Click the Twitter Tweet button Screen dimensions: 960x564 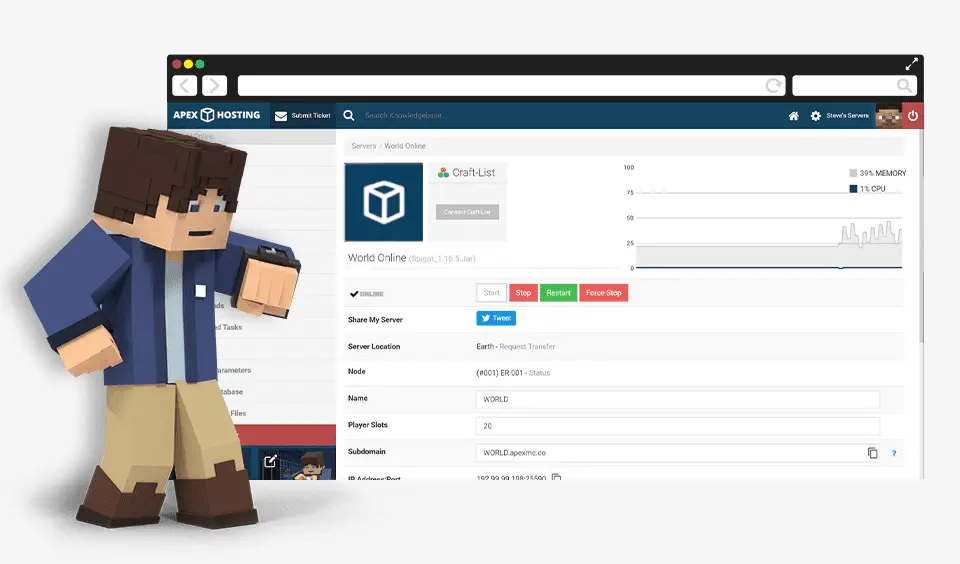pyautogui.click(x=496, y=318)
